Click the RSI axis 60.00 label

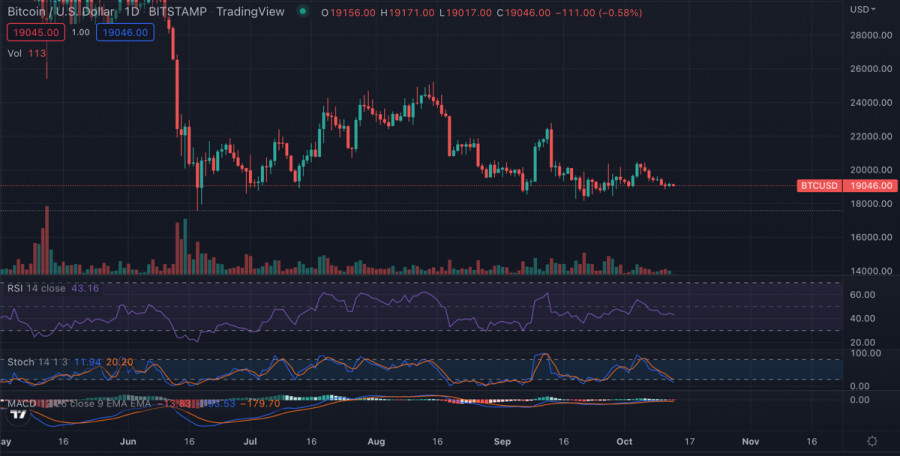(863, 295)
